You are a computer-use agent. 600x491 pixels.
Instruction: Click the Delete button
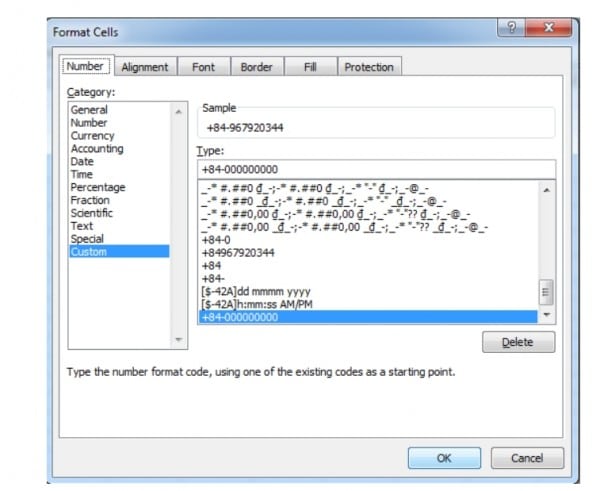(518, 342)
